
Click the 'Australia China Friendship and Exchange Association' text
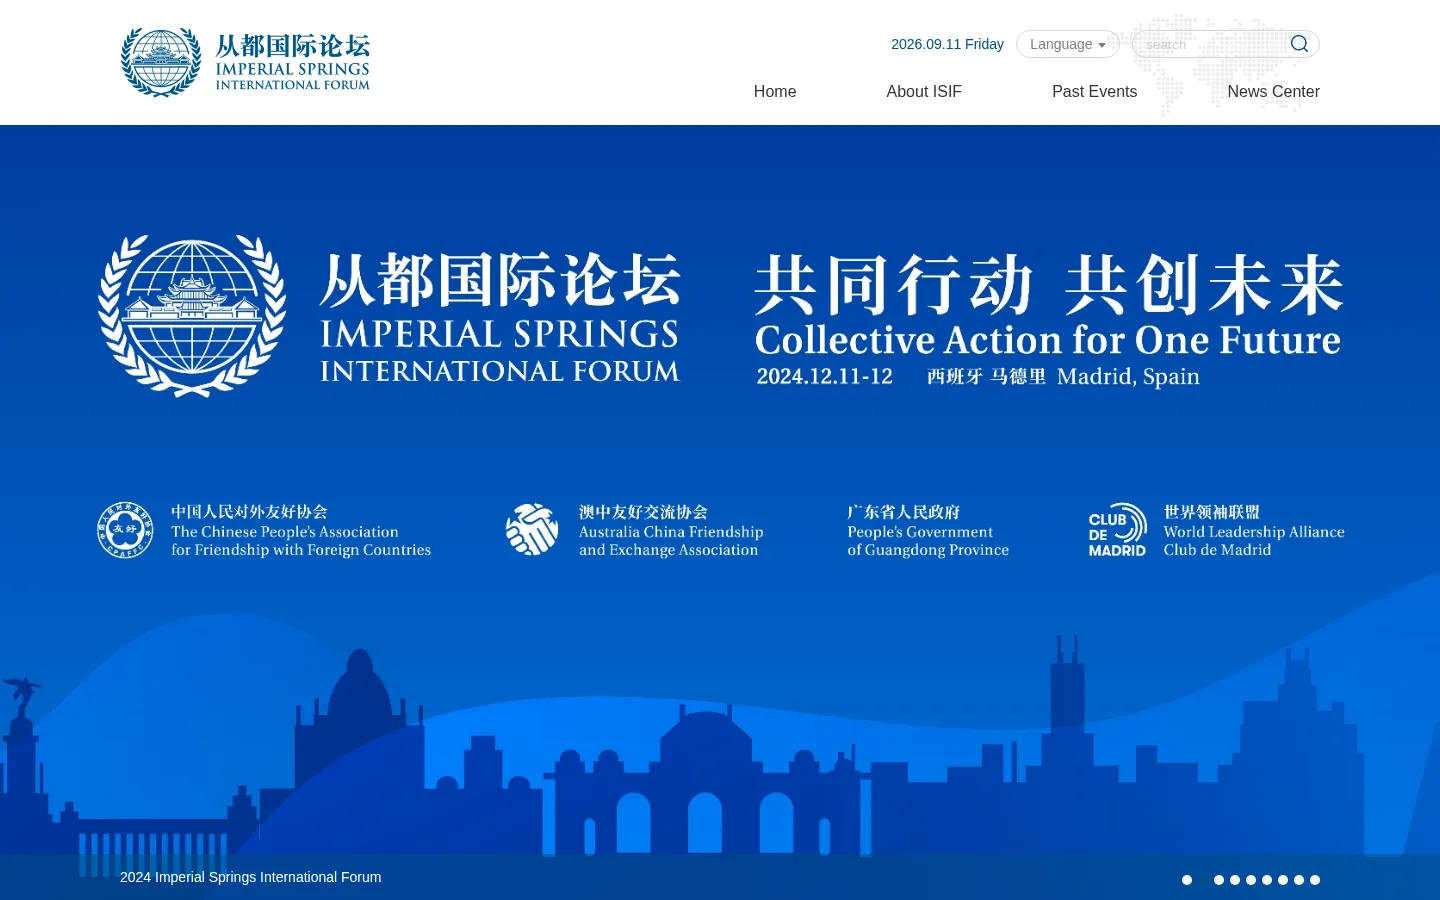click(x=671, y=541)
